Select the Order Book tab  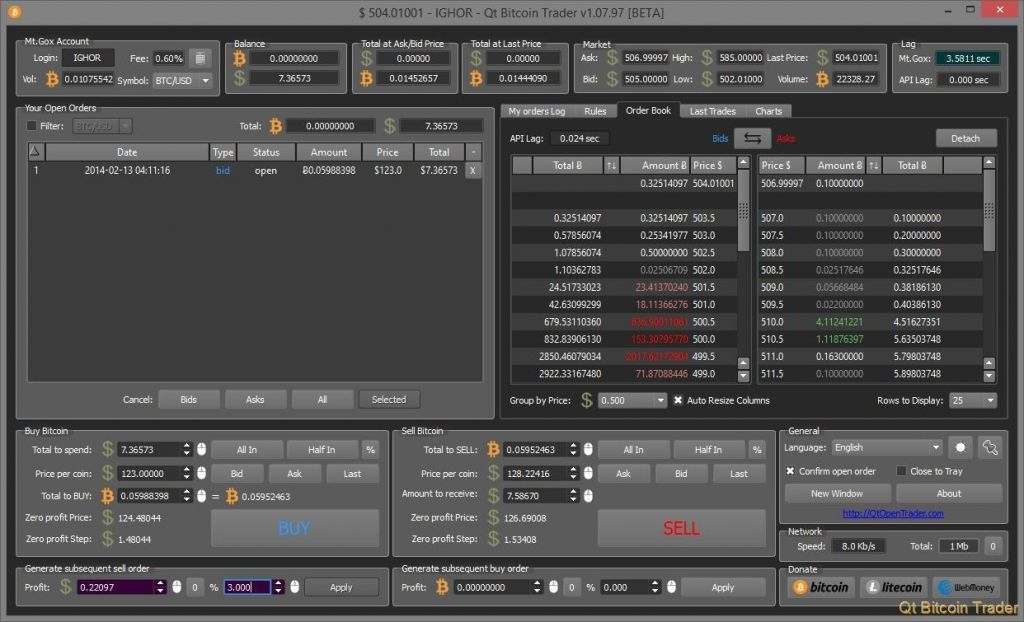pyautogui.click(x=648, y=110)
